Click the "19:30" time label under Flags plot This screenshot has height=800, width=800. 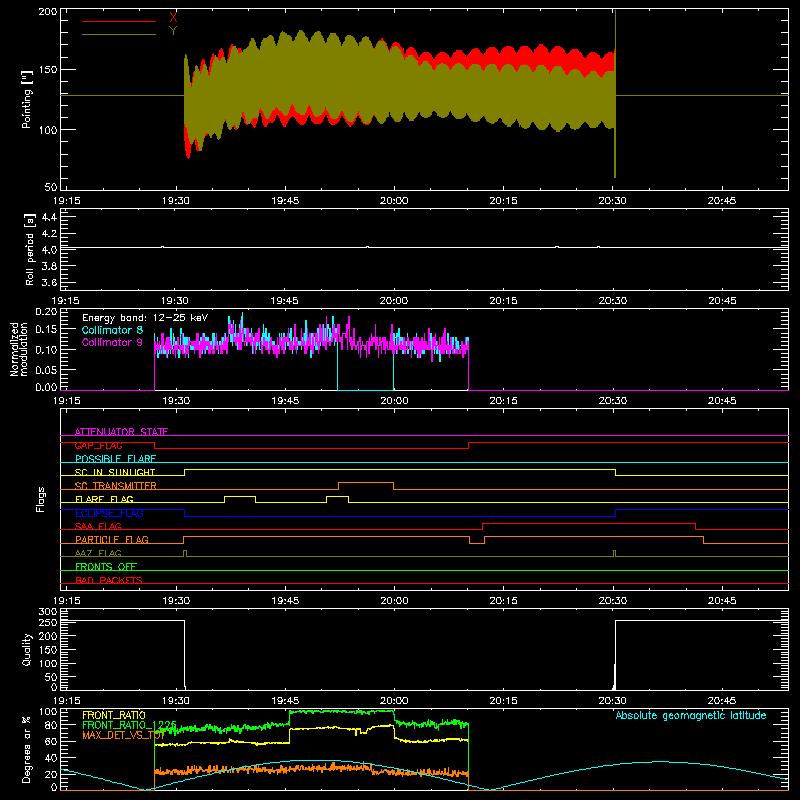176,601
